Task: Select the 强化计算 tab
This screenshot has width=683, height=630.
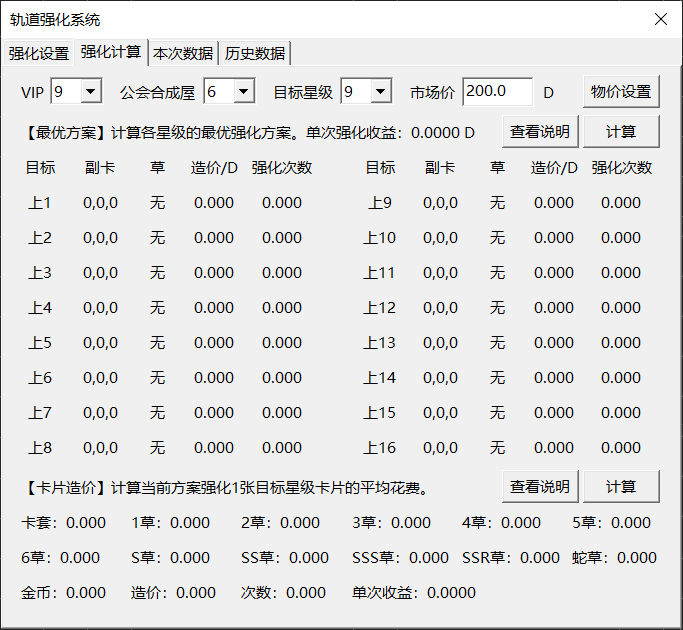Action: [x=111, y=53]
